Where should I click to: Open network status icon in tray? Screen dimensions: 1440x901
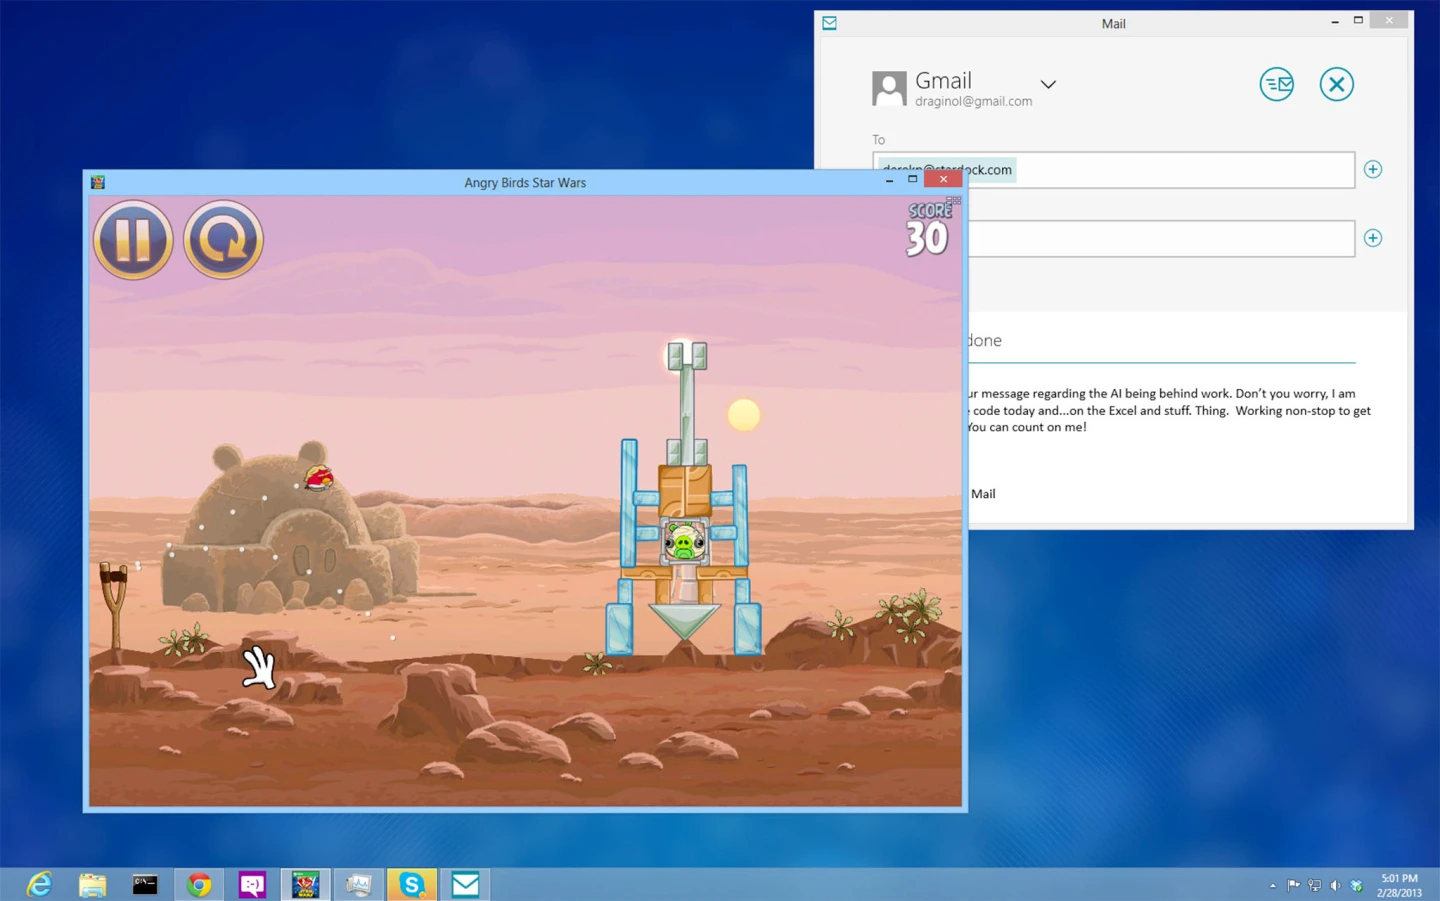(x=1315, y=885)
